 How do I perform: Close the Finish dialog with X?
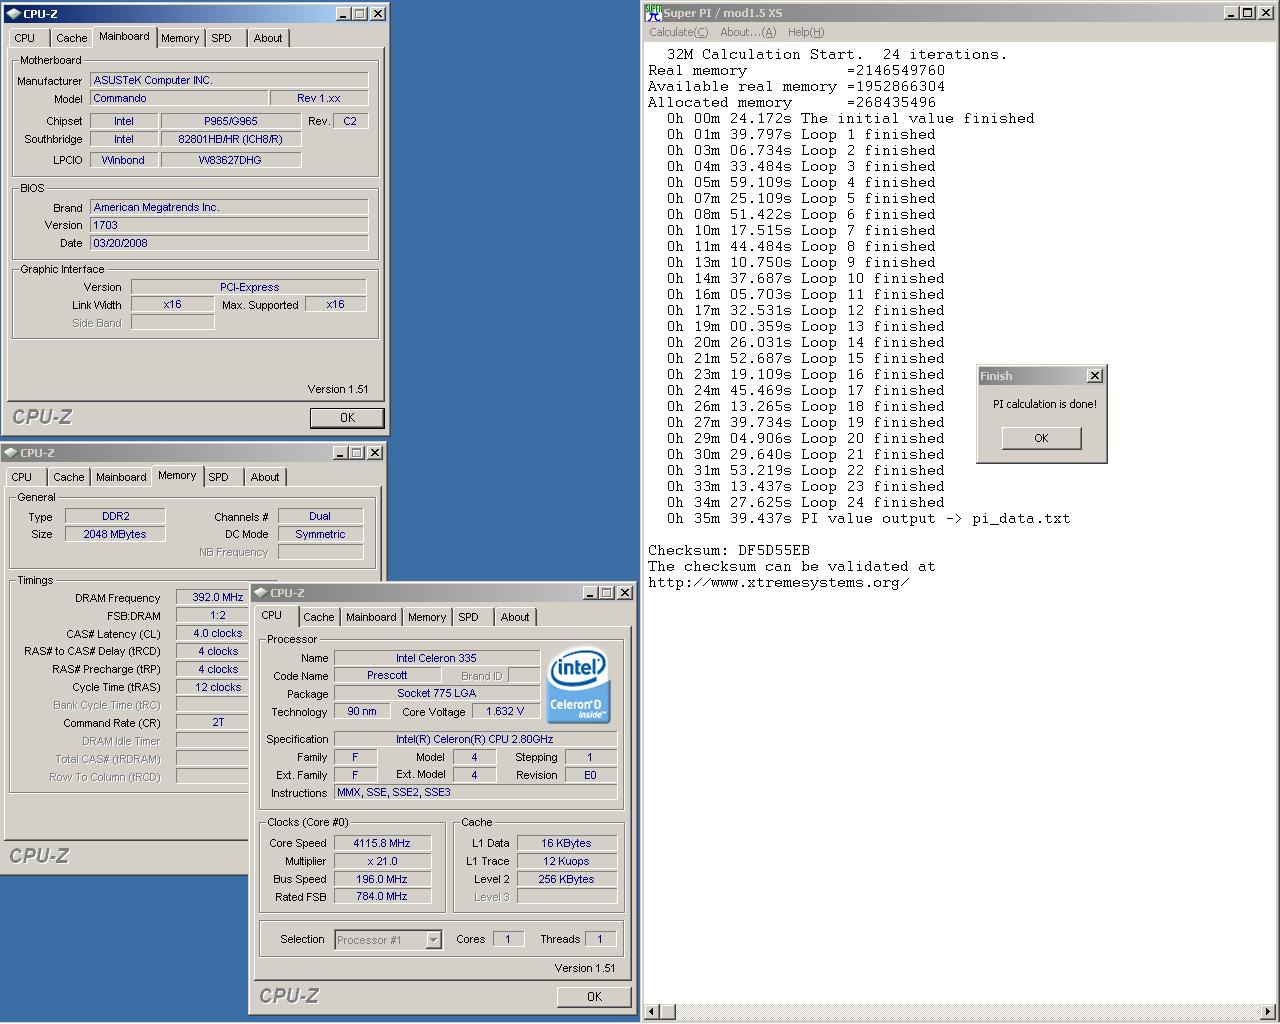pyautogui.click(x=1095, y=376)
